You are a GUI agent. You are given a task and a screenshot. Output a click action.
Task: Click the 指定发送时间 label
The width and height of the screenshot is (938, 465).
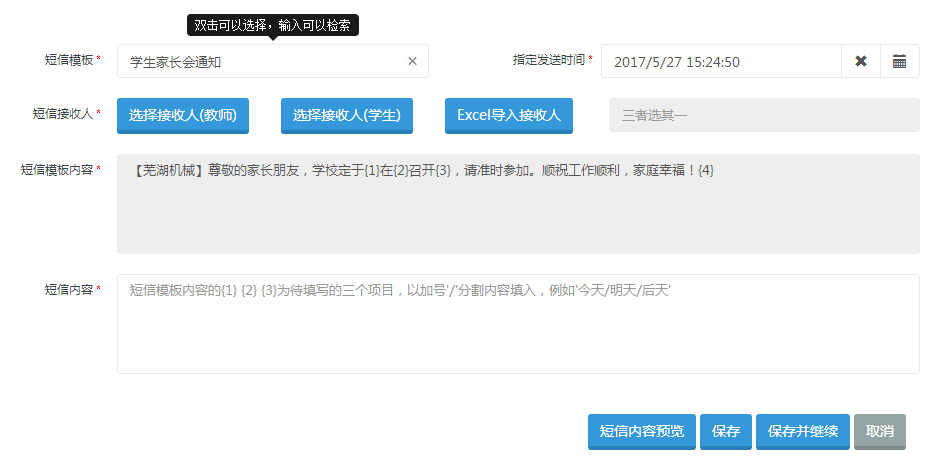pos(549,60)
